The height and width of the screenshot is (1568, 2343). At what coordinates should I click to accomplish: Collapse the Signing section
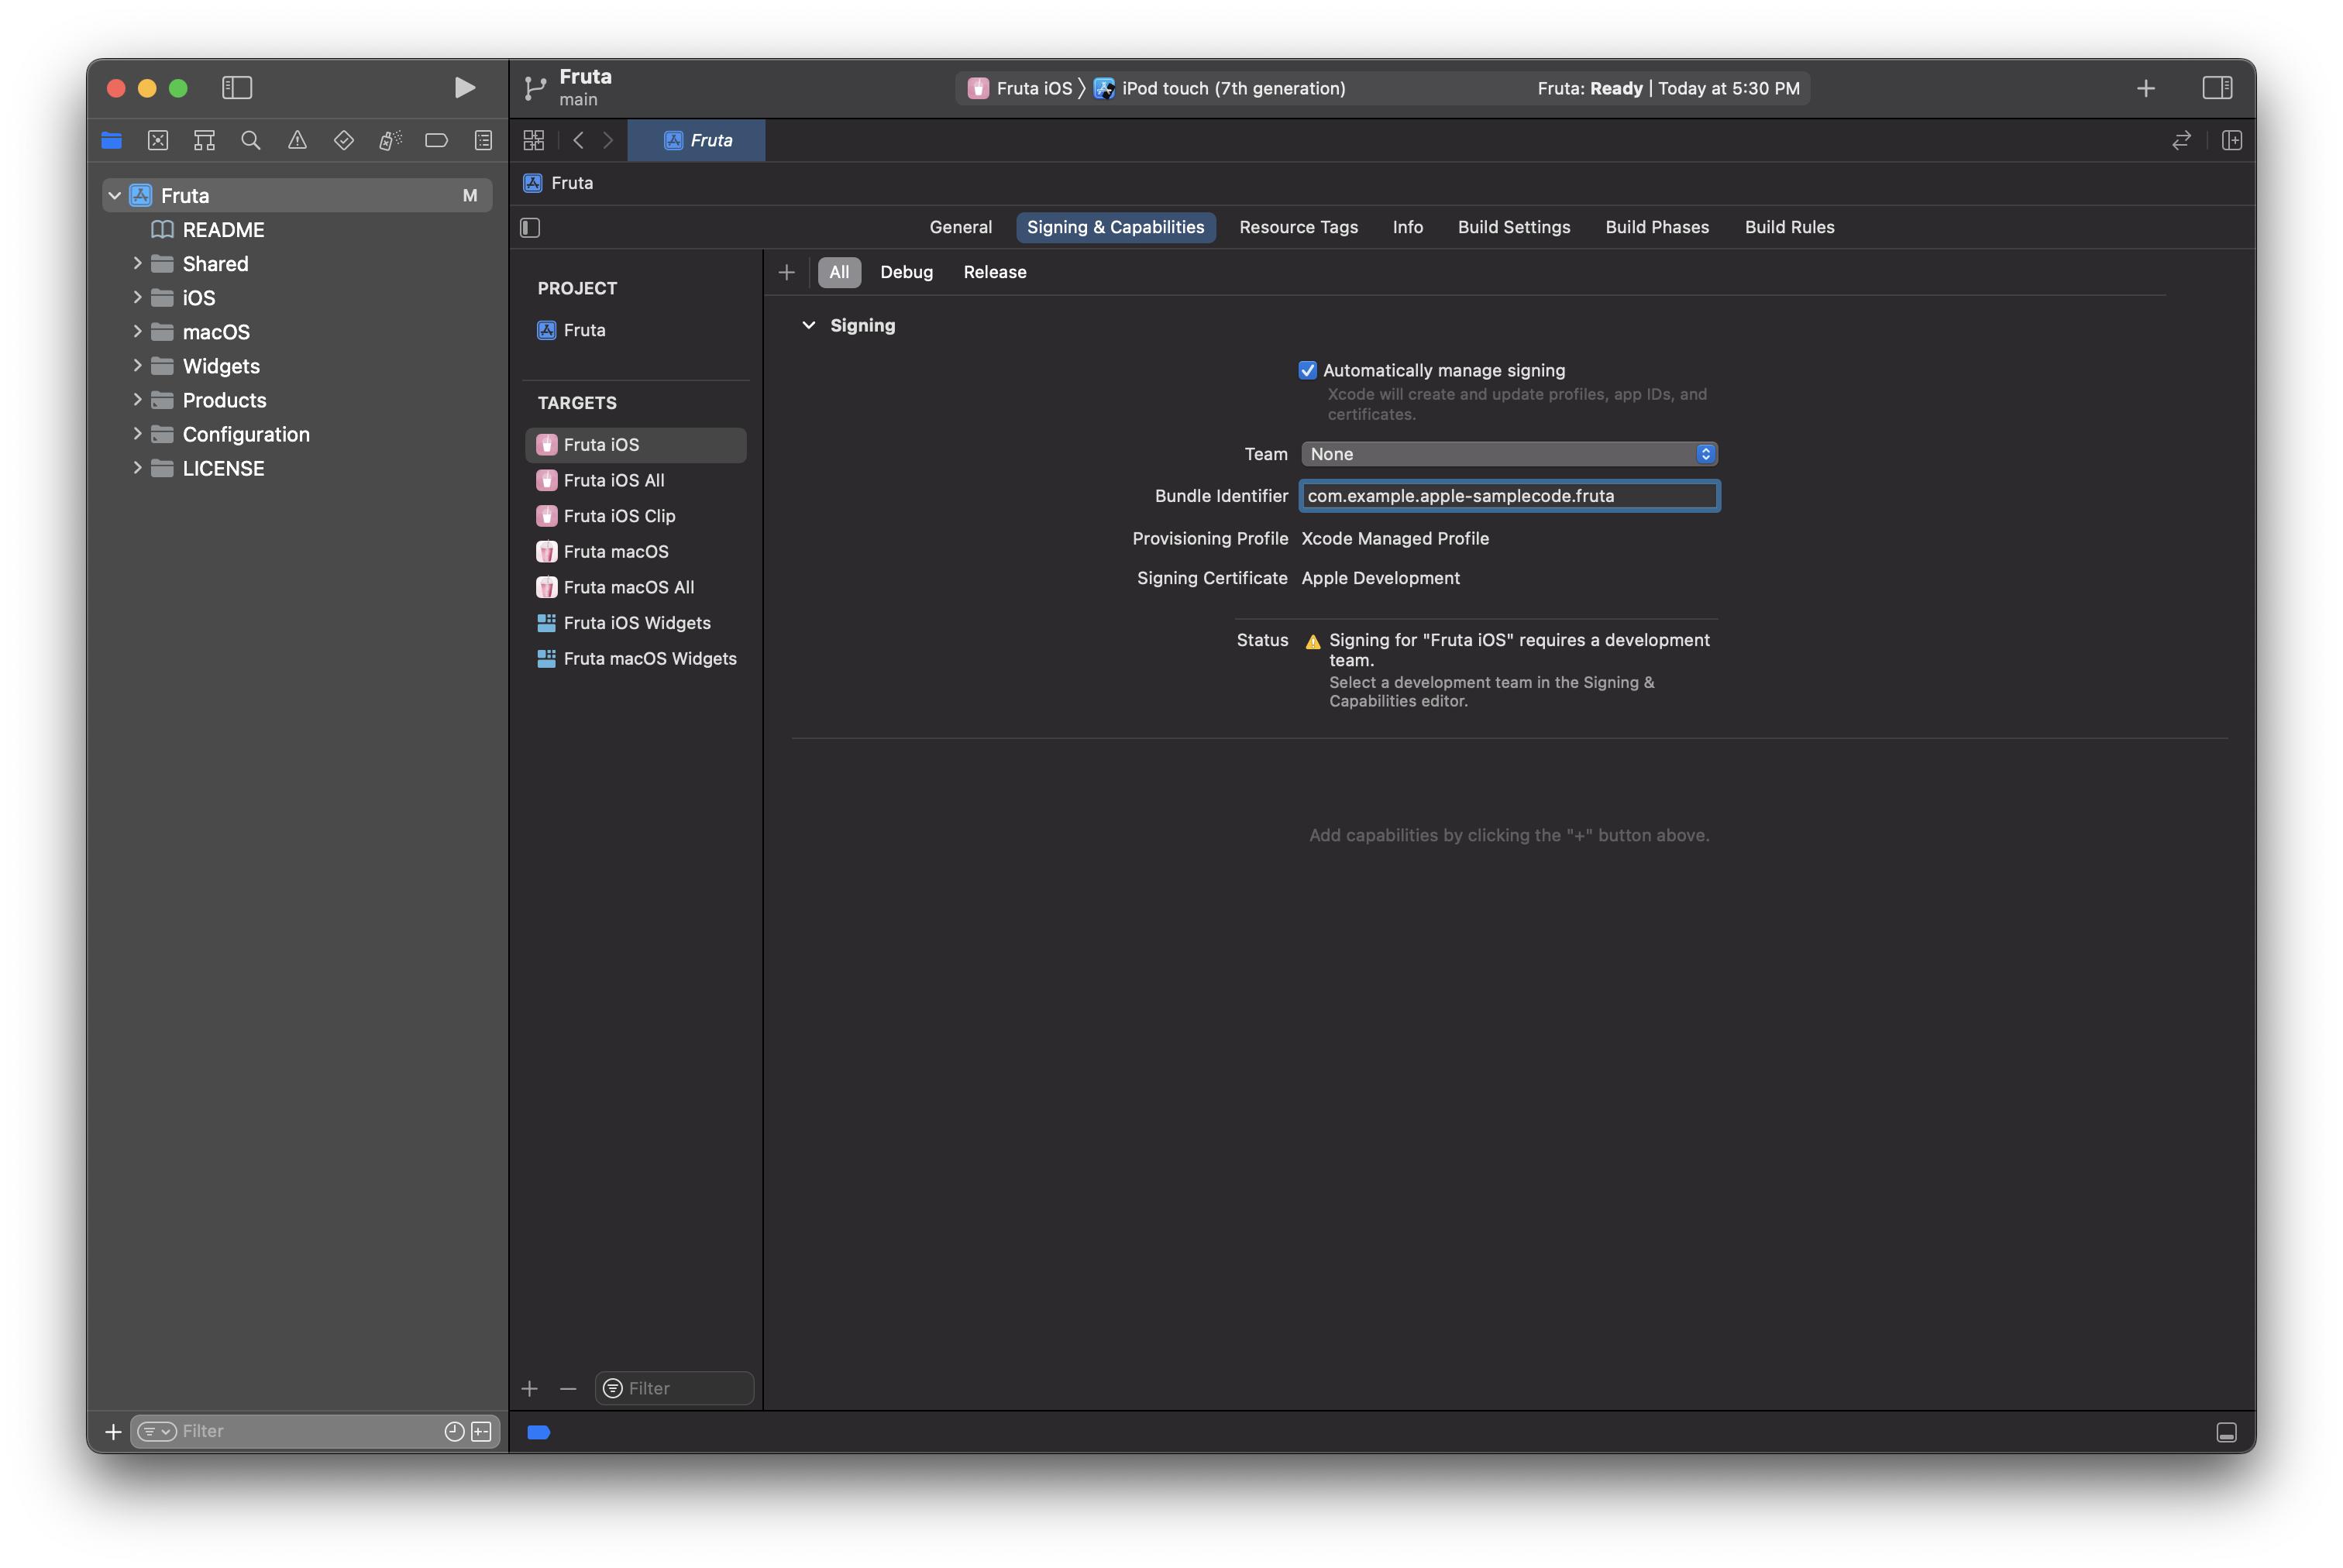coord(808,325)
